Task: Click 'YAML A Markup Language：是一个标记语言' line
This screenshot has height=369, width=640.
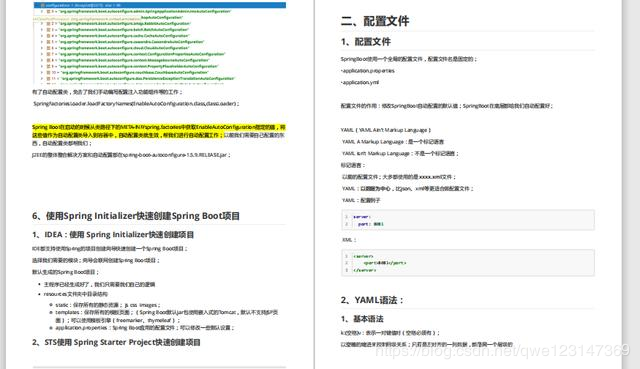Action: click(x=393, y=142)
